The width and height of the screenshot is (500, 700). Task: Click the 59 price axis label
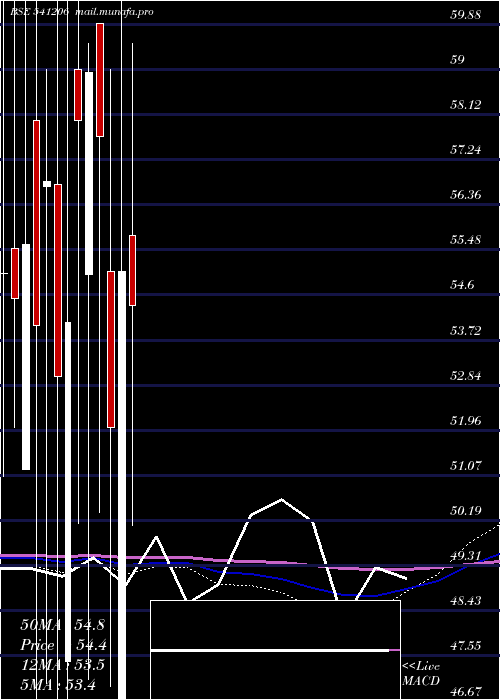click(458, 60)
